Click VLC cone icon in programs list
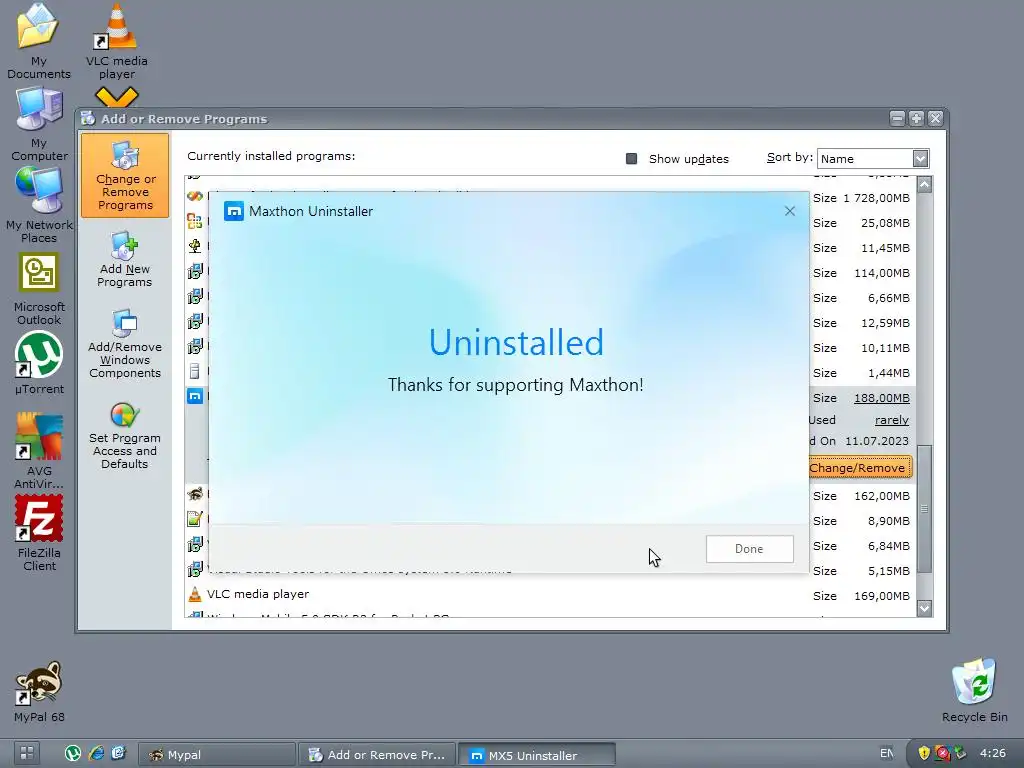 click(194, 594)
